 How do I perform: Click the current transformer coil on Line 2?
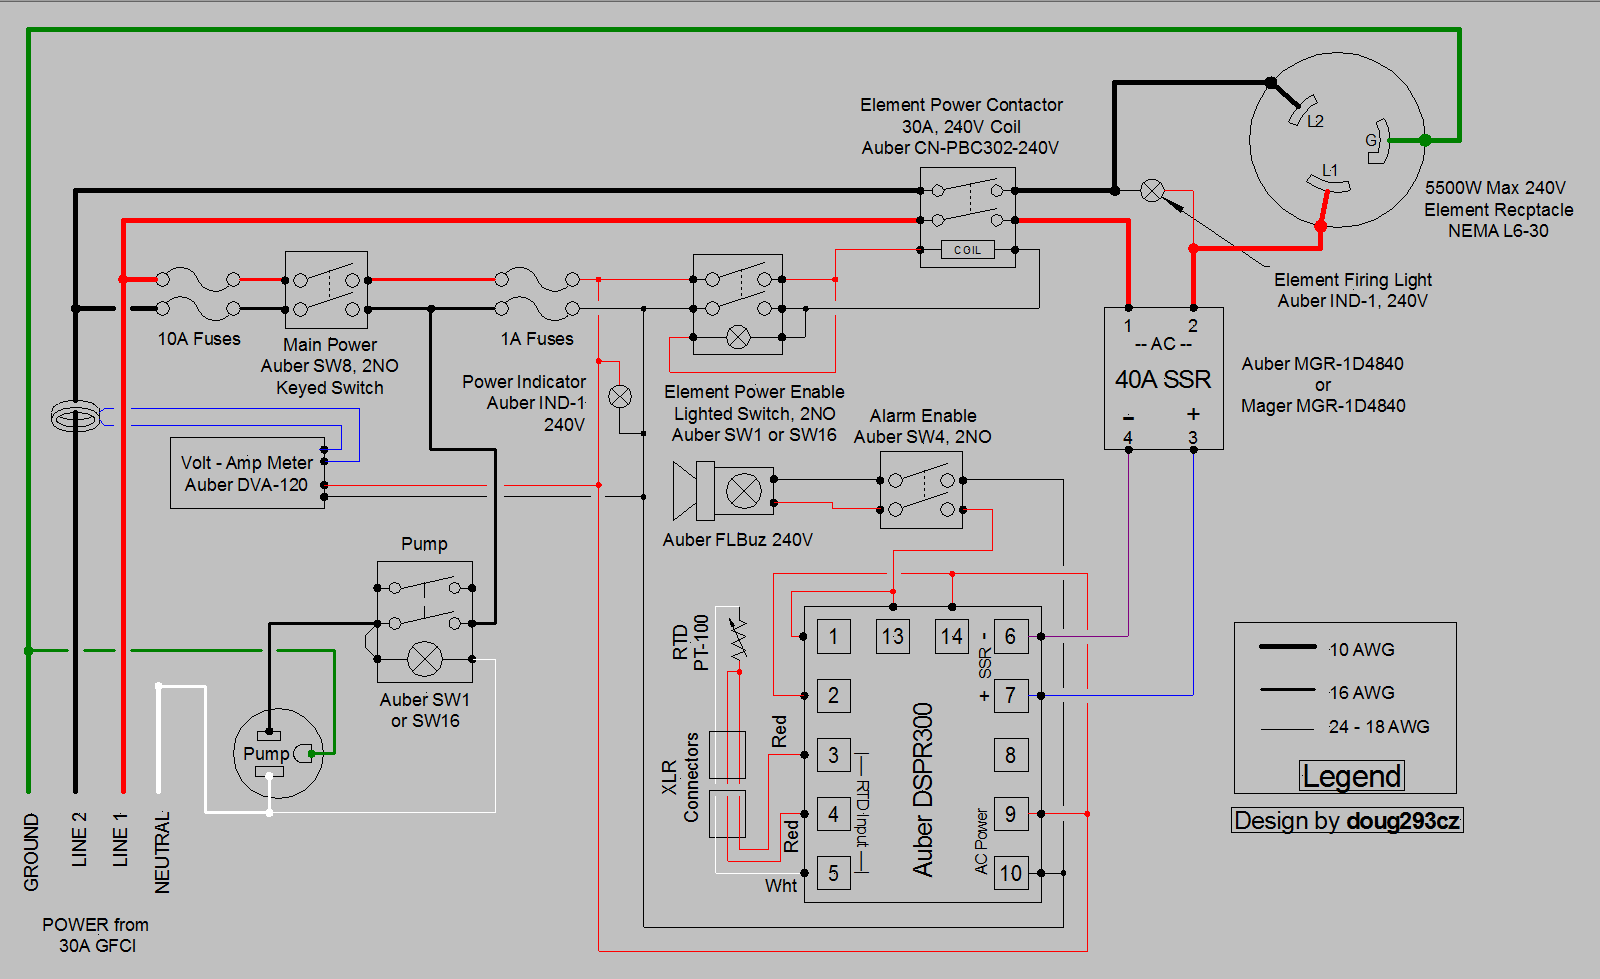coord(76,416)
